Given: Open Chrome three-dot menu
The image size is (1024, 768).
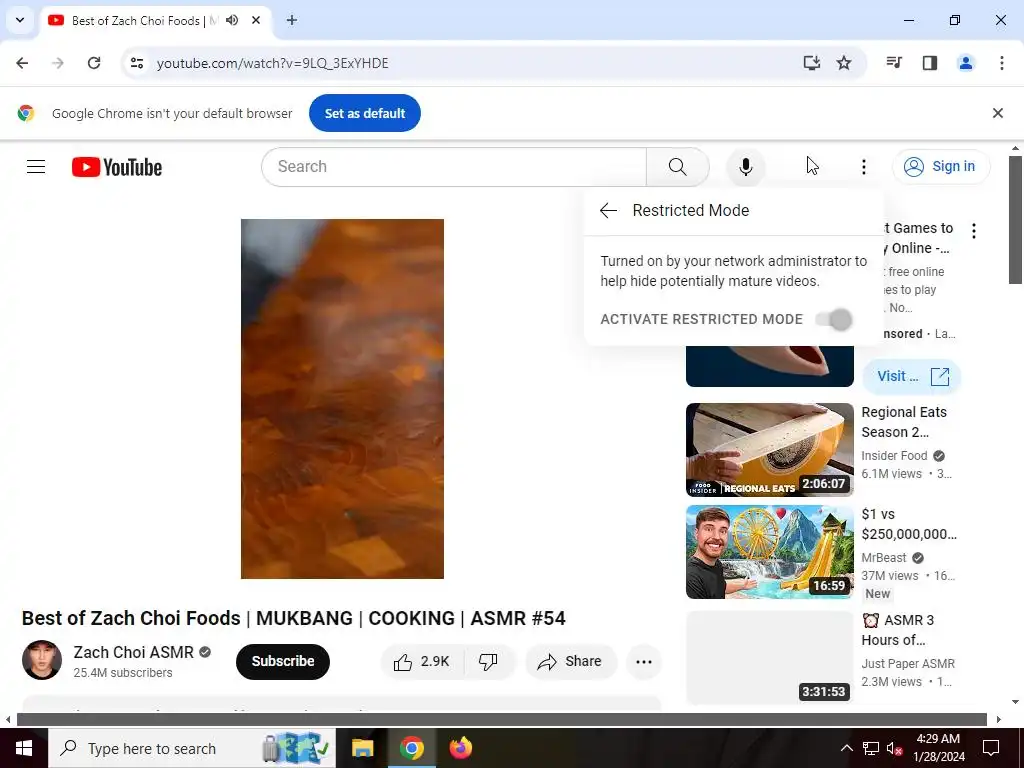Looking at the screenshot, I should coord(1001,63).
